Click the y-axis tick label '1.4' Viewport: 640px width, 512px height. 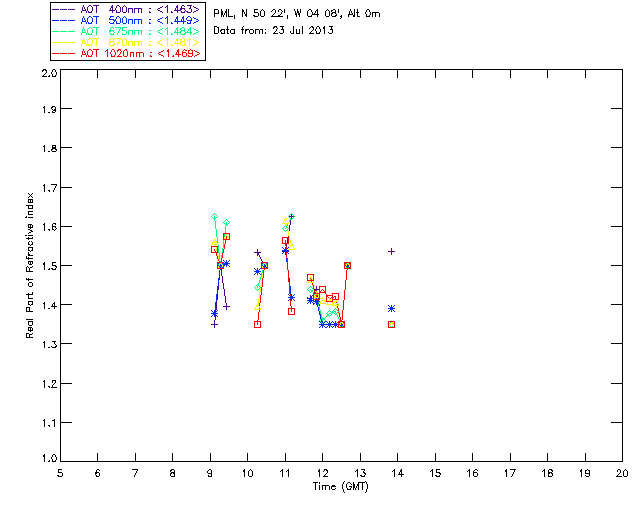[49, 305]
